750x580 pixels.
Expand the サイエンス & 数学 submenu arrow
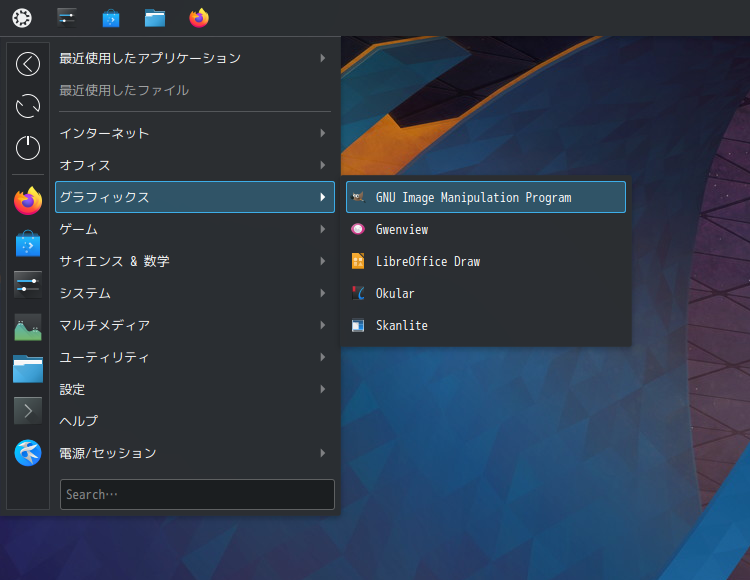323,261
